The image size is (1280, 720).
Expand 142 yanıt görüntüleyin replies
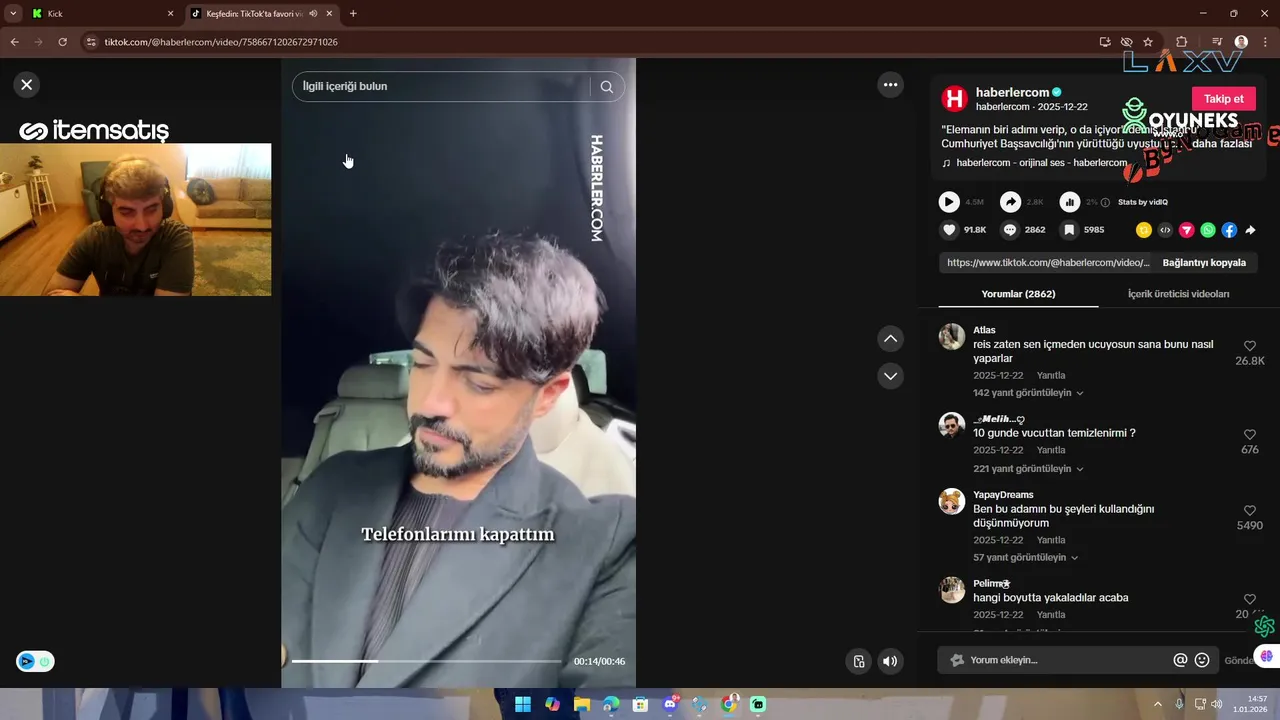[x=1028, y=393]
